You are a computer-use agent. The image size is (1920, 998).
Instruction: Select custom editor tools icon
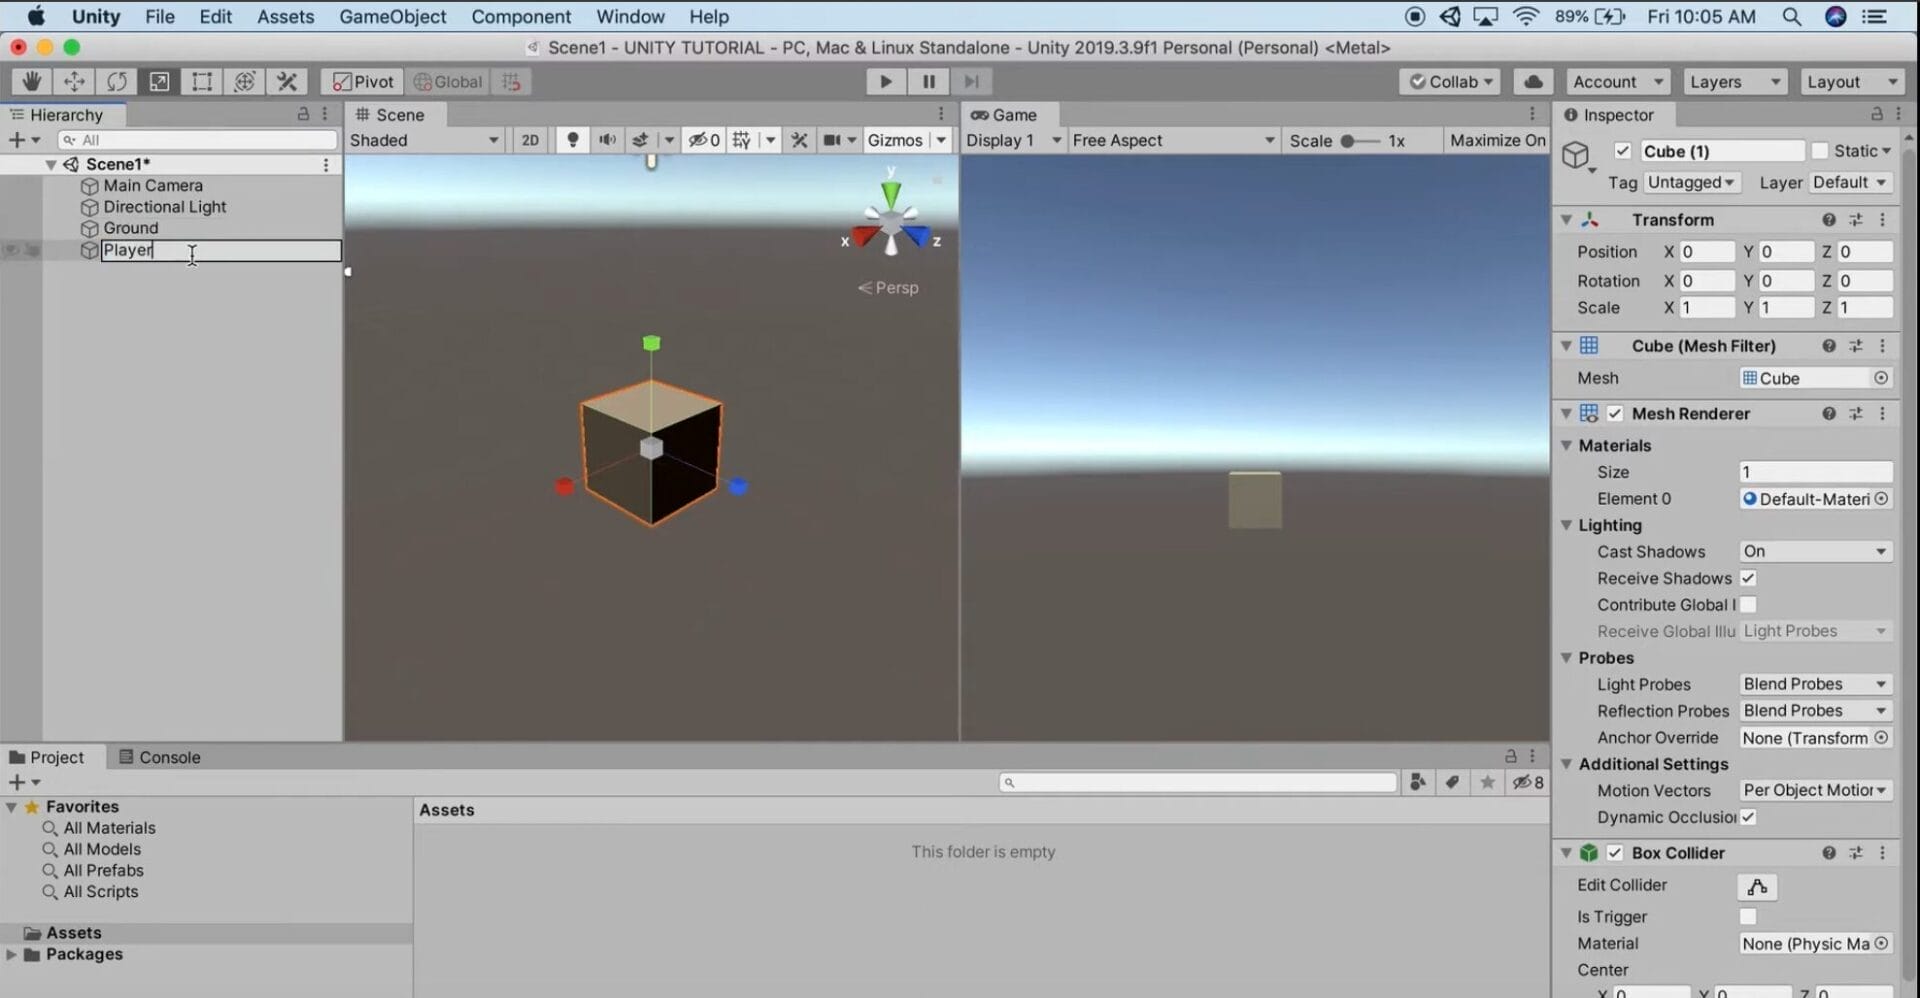pyautogui.click(x=287, y=82)
